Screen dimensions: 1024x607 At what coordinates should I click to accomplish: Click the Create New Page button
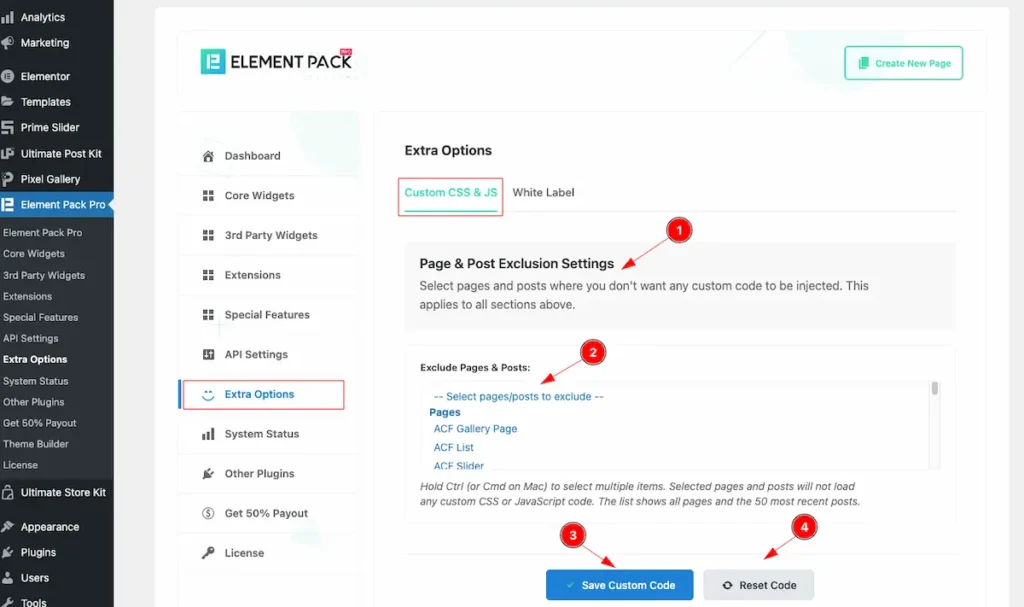903,63
